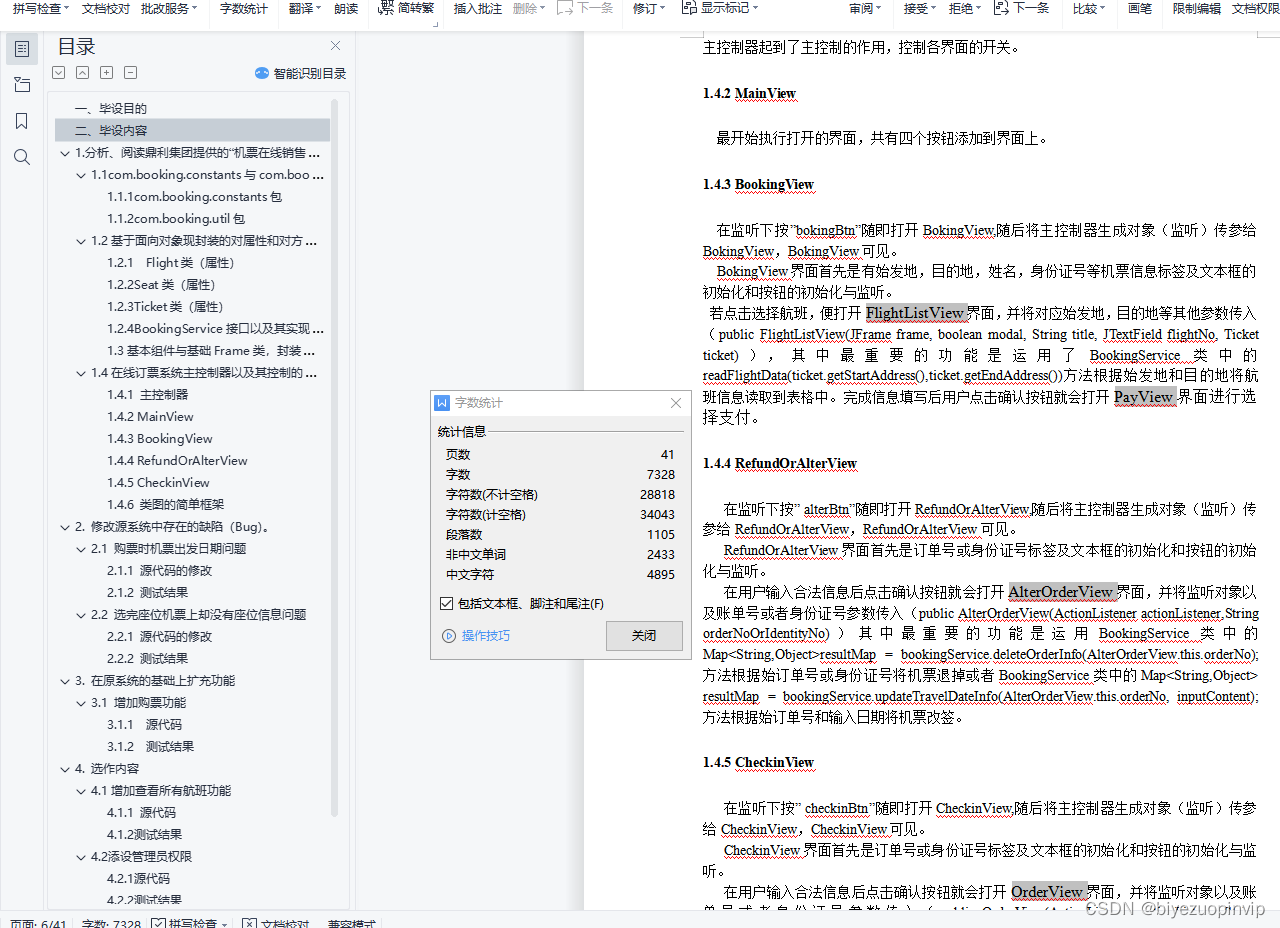
Task: Click the 下一条 comment icon after 删除
Action: (565, 8)
